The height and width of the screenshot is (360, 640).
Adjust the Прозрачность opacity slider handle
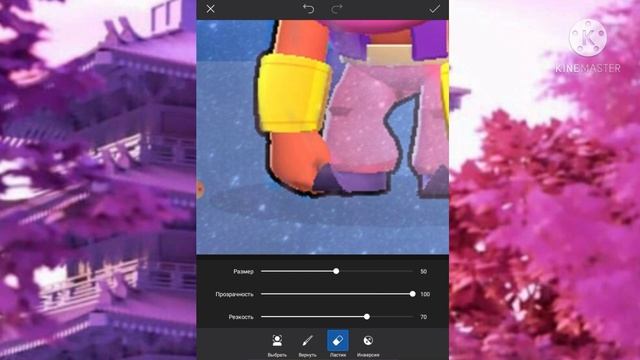click(x=413, y=294)
